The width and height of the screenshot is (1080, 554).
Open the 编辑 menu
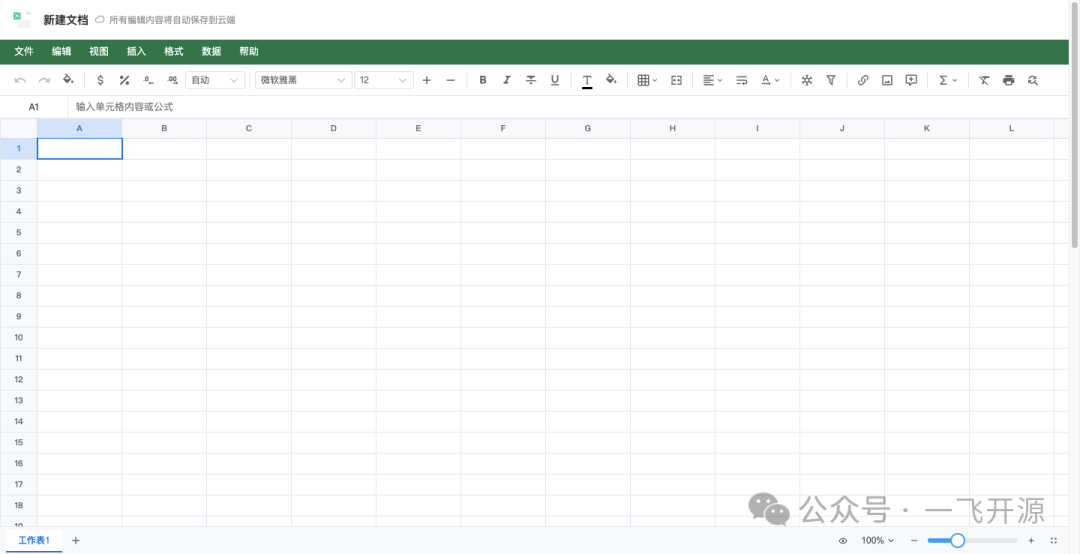tap(61, 51)
